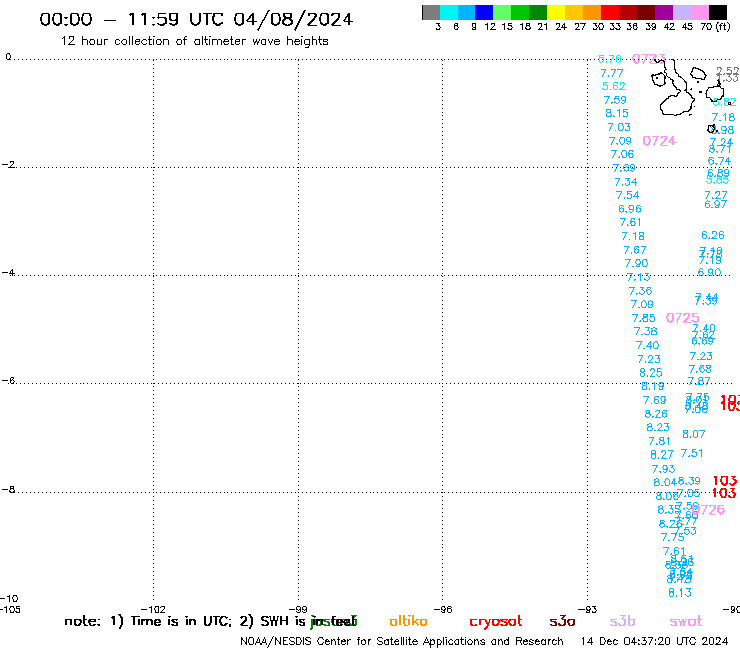Click the 's3a' satellite legend label
This screenshot has height=650, width=740.
(x=562, y=621)
